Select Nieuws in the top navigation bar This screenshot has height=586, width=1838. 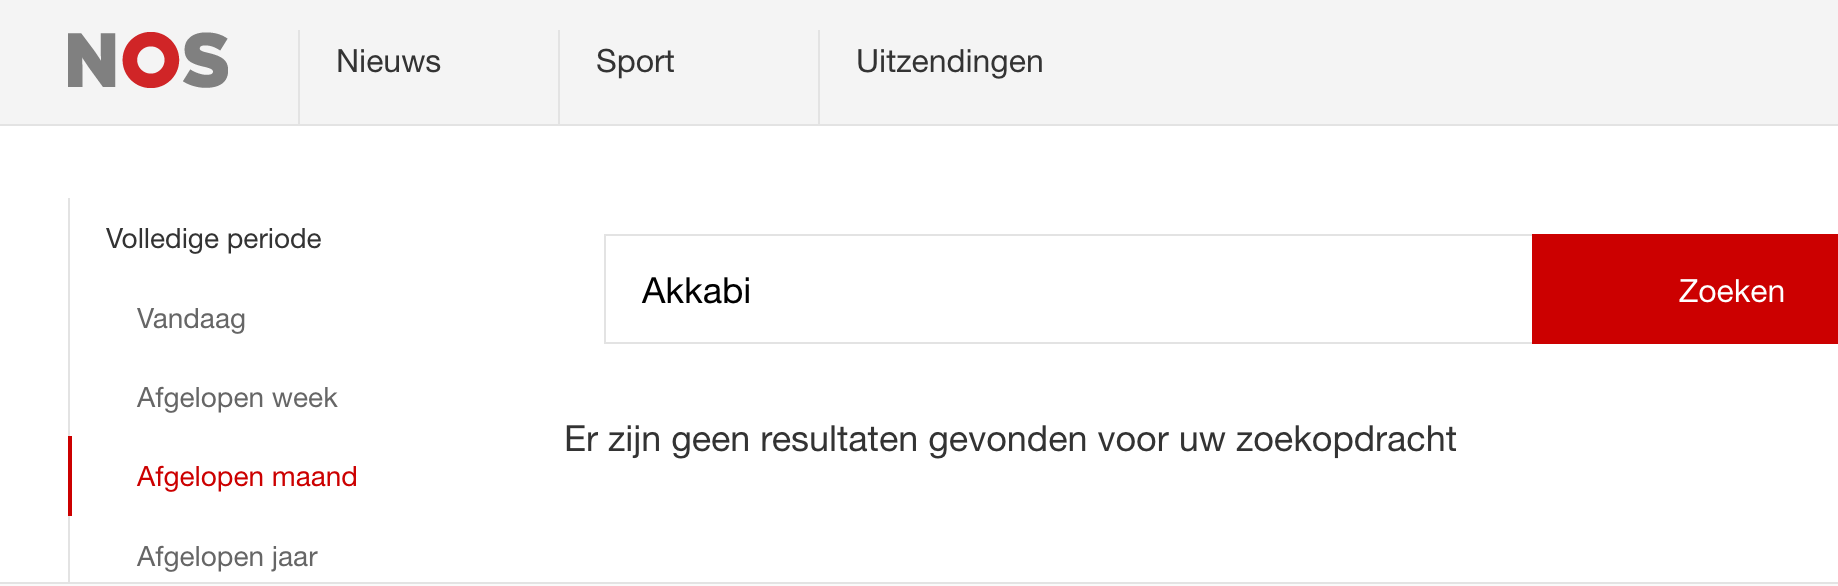(x=389, y=62)
